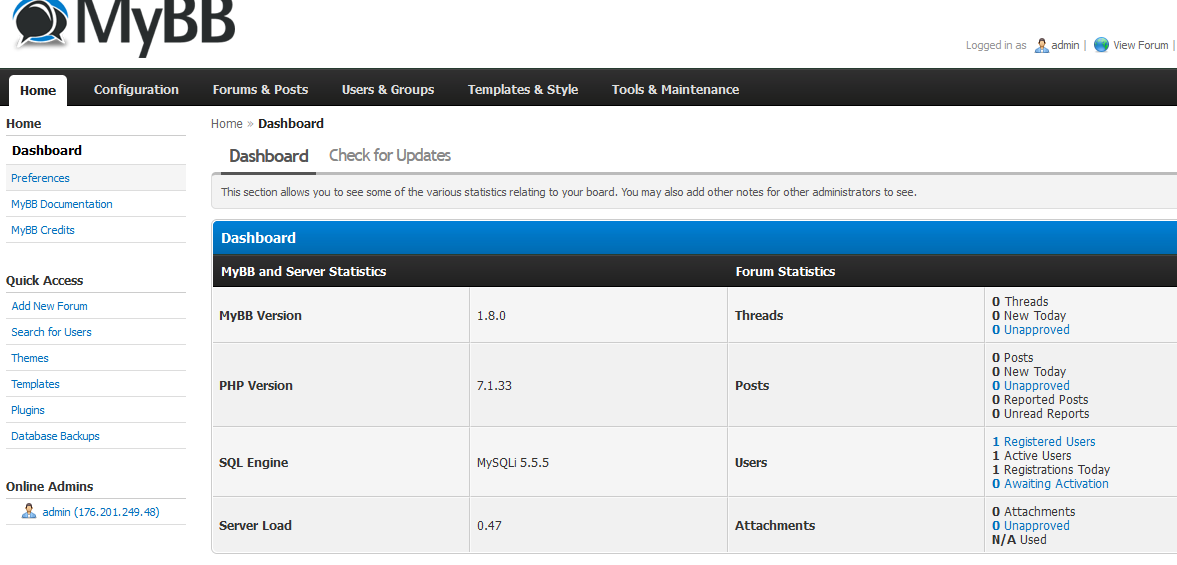Screen dimensions: 1177x565
Task: Click the Logged in as label
Action: click(x=996, y=45)
